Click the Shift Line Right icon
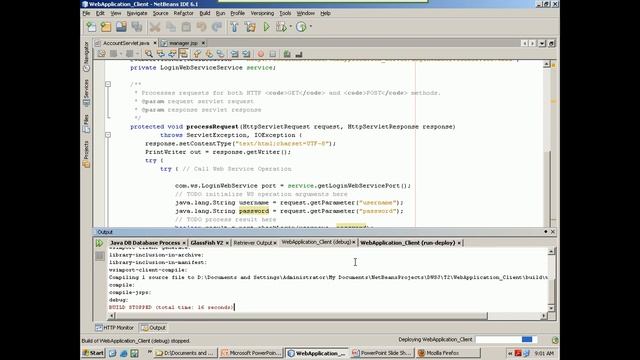The image size is (640, 360). 246,54
